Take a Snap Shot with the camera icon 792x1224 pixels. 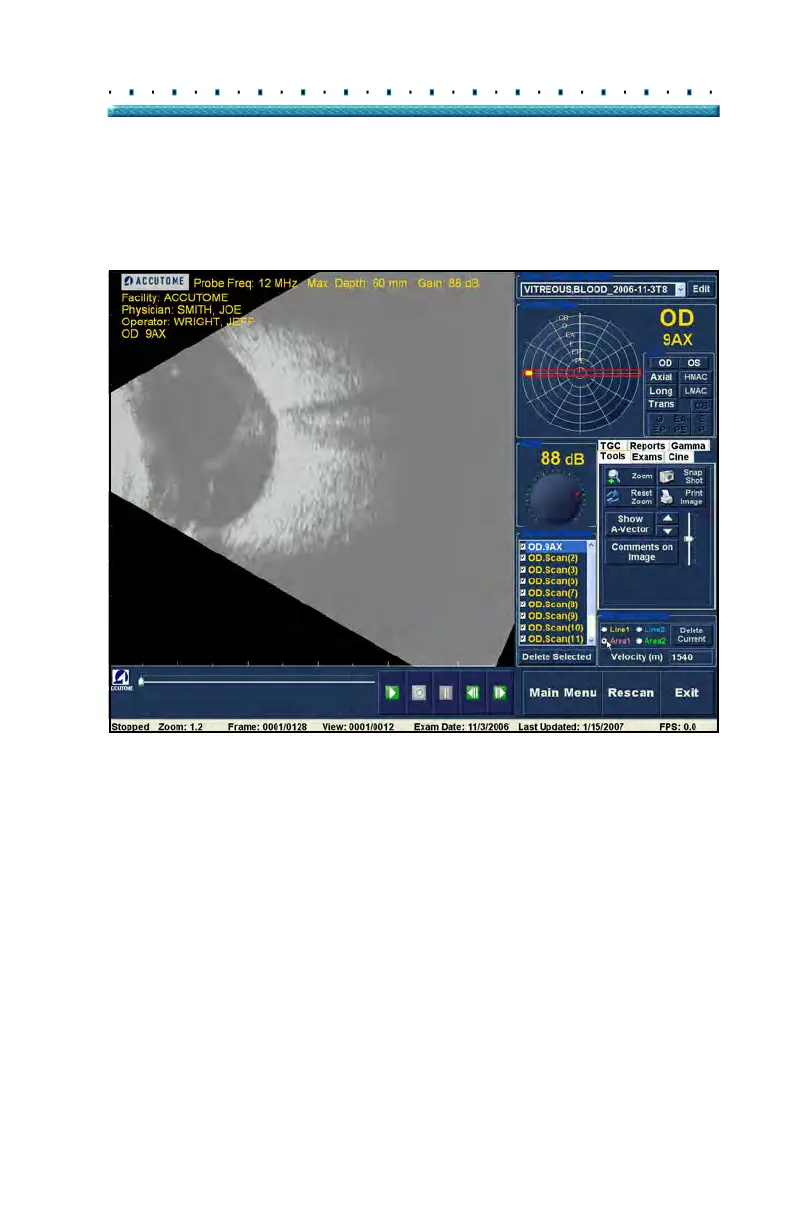click(666, 477)
